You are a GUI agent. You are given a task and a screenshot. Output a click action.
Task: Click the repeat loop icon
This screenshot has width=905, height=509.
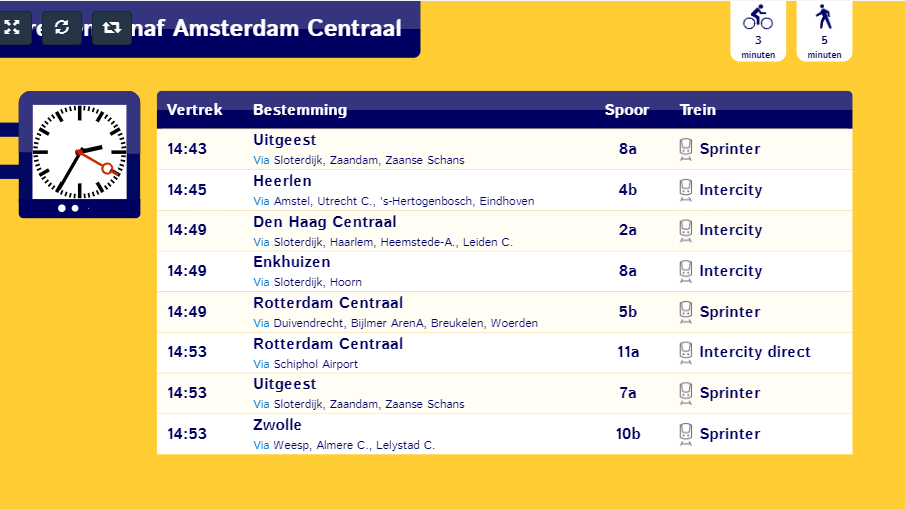click(x=111, y=27)
